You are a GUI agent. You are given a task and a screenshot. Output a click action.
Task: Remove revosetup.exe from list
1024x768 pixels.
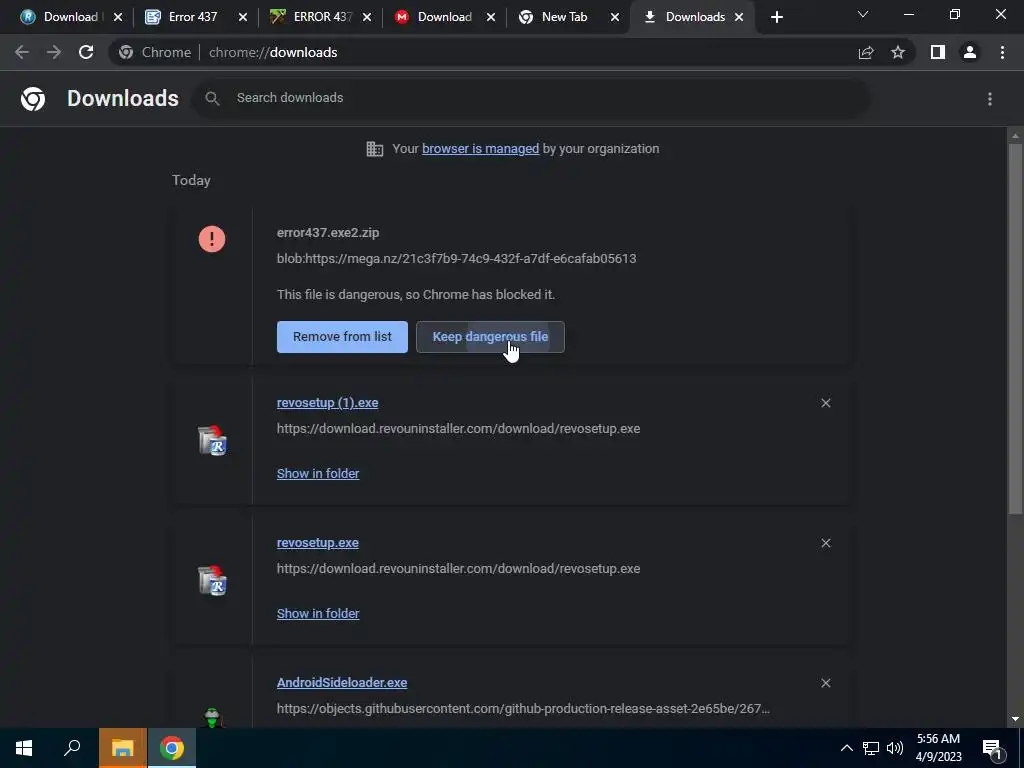point(825,543)
